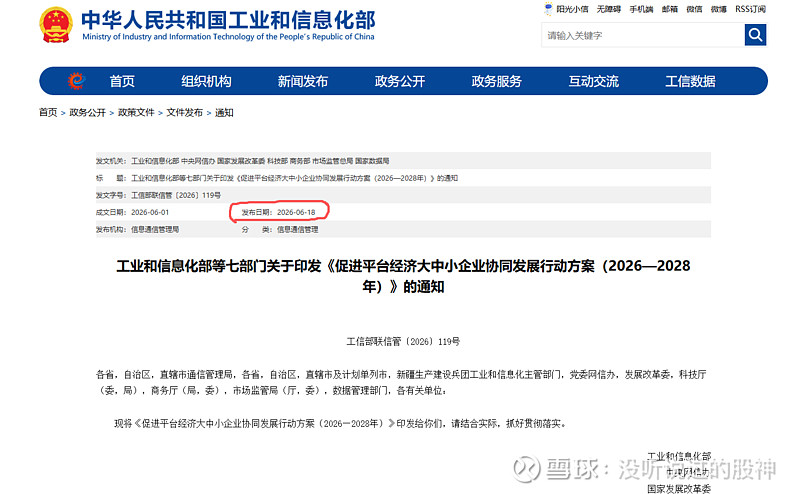800x494 pixels.
Task: Open the 工信数据 navigation item
Action: 690,81
